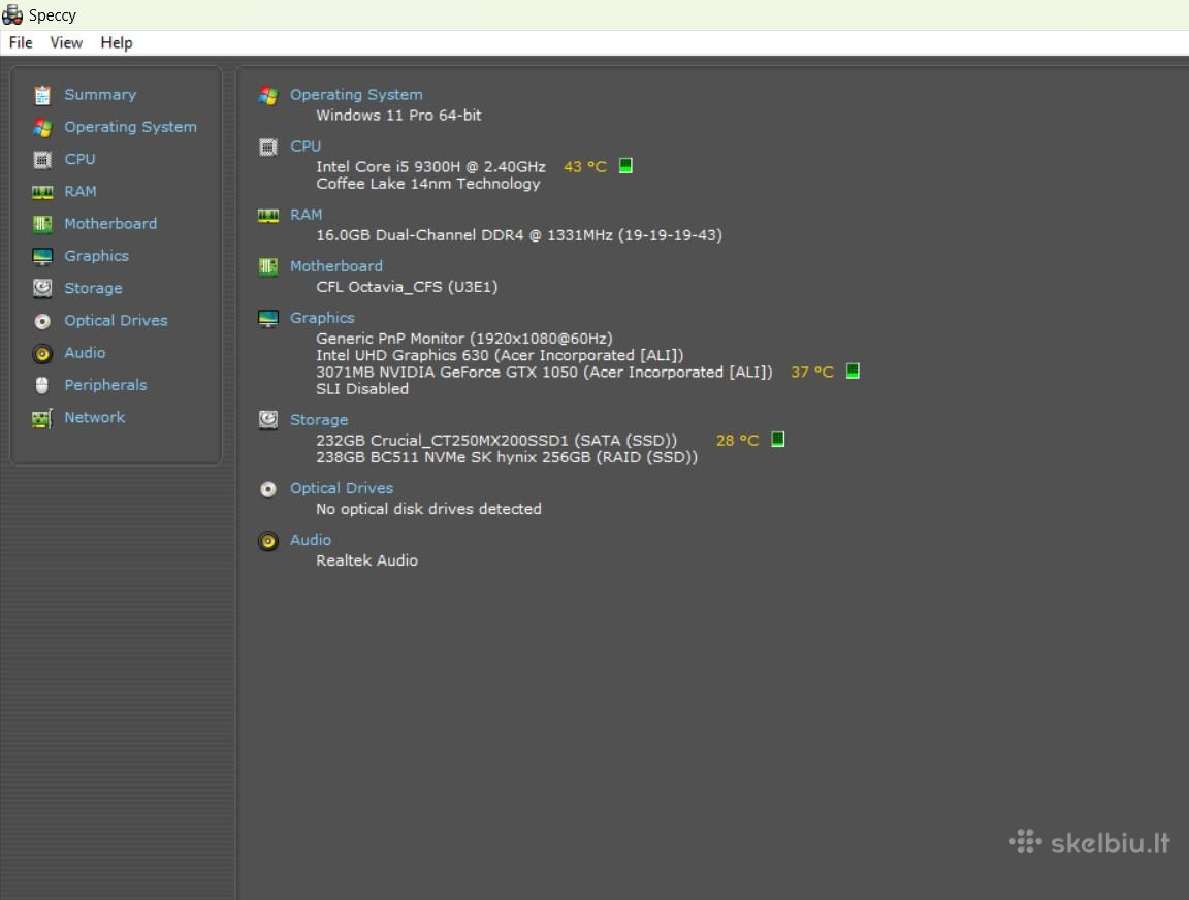Click the Audio speaker icon in summary pane
The width and height of the screenshot is (1189, 900).
pos(268,541)
